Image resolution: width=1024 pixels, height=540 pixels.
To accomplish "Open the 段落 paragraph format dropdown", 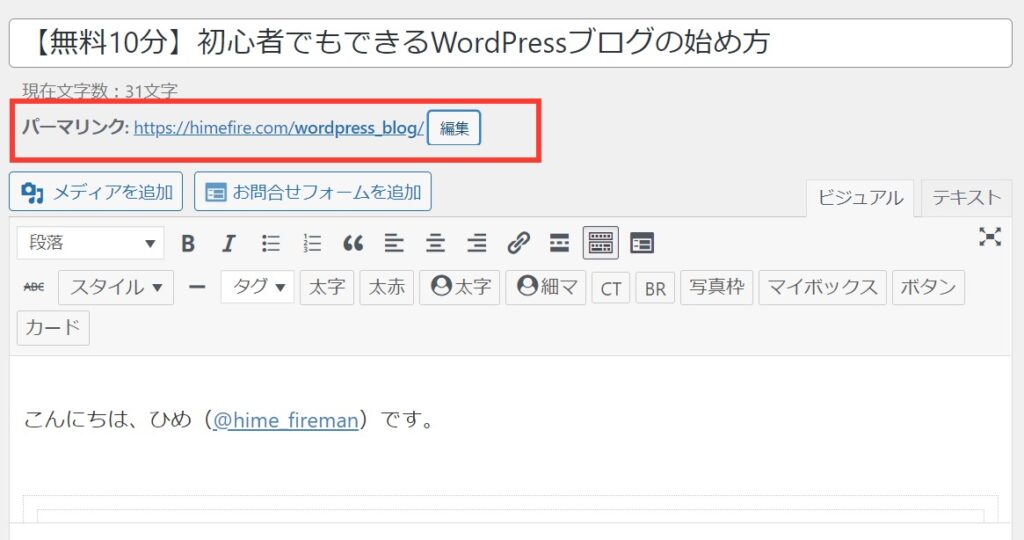I will [x=90, y=243].
